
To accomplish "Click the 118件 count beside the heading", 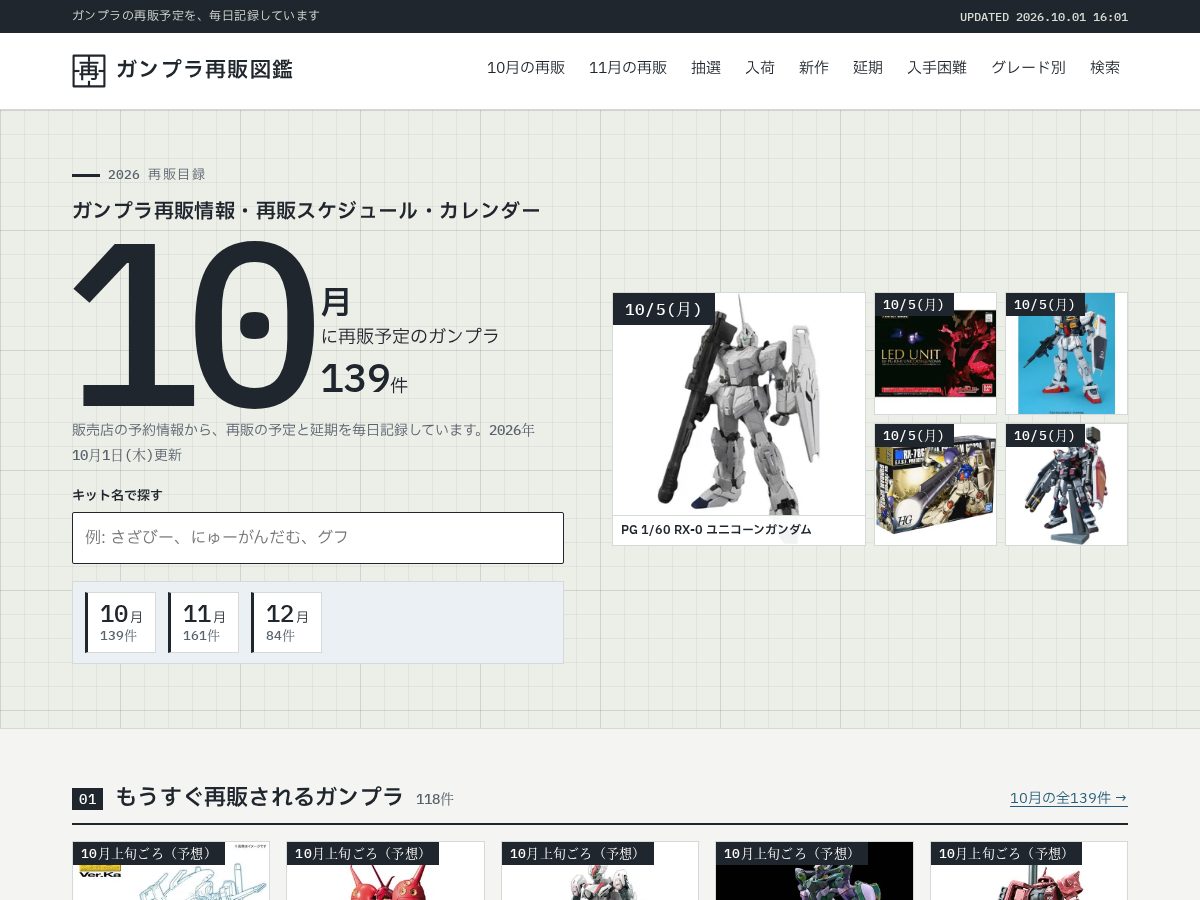I will click(435, 799).
